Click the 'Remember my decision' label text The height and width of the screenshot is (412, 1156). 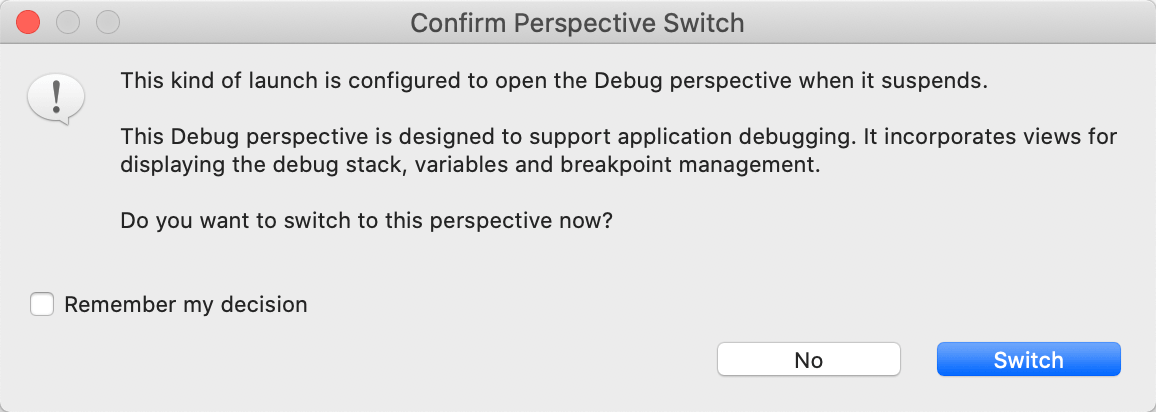click(x=186, y=304)
